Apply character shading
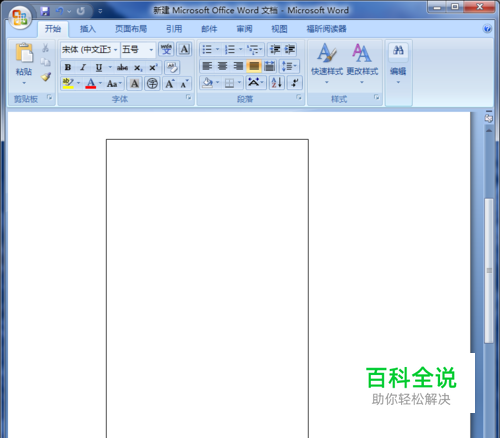Image resolution: width=500 pixels, height=438 pixels. (134, 83)
